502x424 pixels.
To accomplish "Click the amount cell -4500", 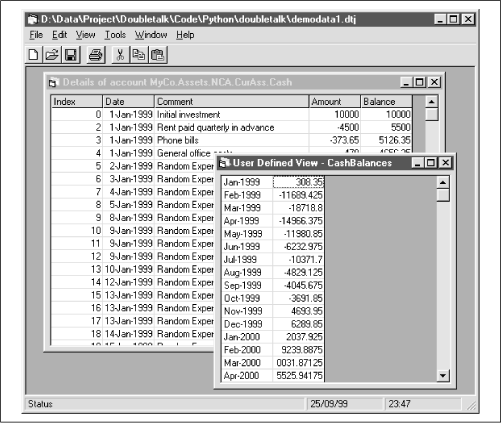I will tap(335, 127).
